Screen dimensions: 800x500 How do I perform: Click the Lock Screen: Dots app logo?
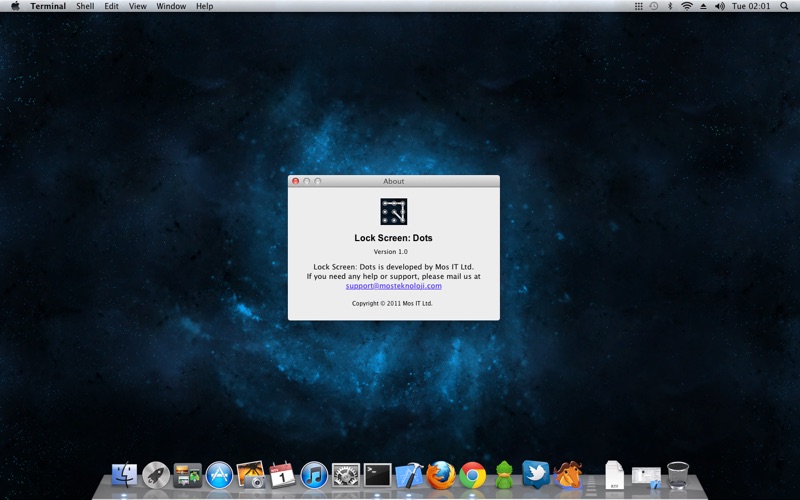393,211
